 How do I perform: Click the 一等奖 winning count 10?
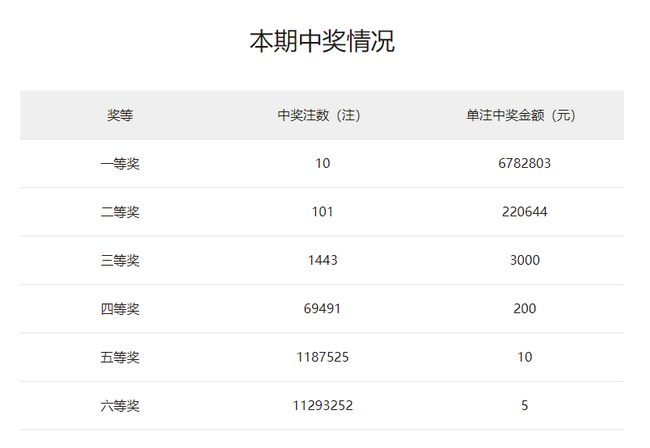[322, 163]
